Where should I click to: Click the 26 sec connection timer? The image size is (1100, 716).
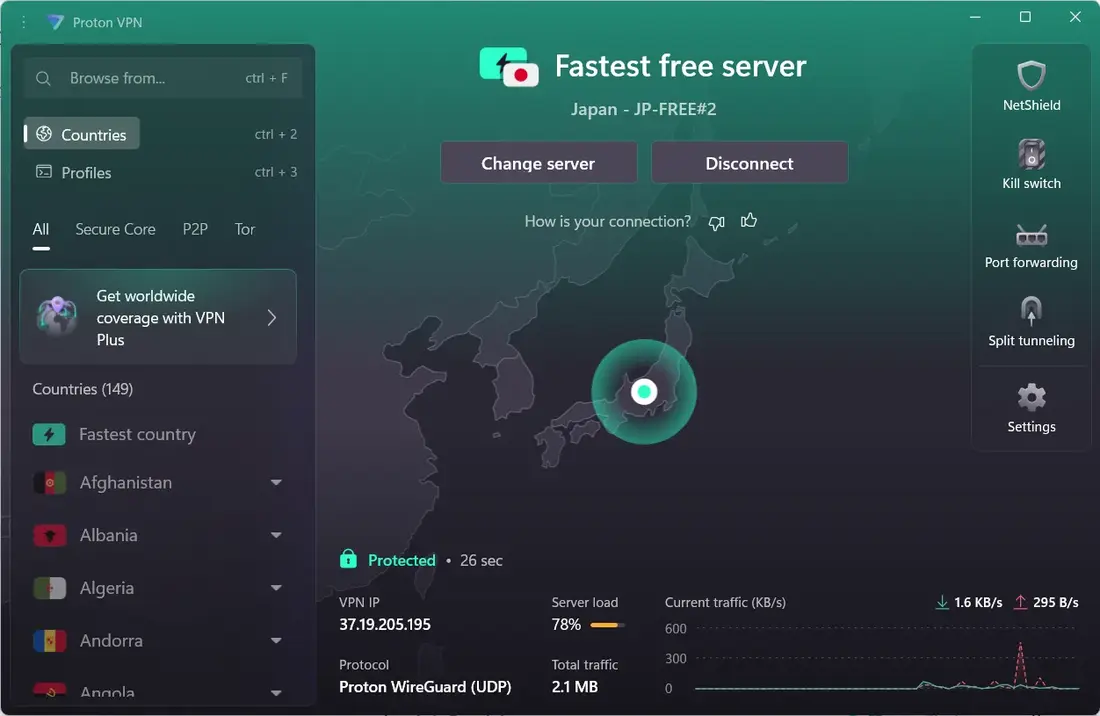click(x=481, y=560)
